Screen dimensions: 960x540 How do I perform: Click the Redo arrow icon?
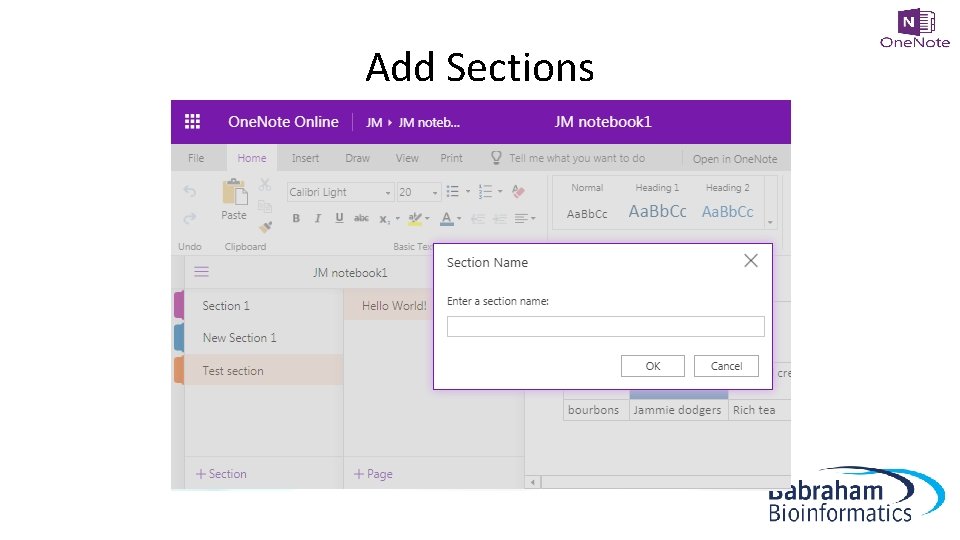tap(190, 218)
